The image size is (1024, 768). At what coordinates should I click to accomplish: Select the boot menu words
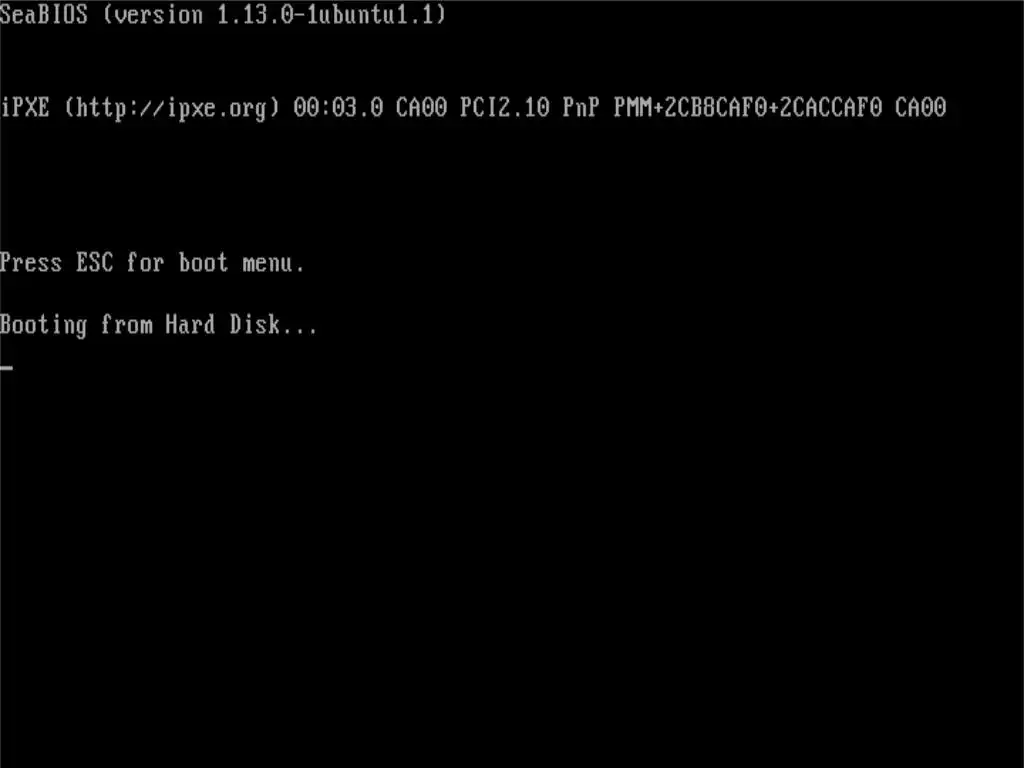click(x=242, y=262)
